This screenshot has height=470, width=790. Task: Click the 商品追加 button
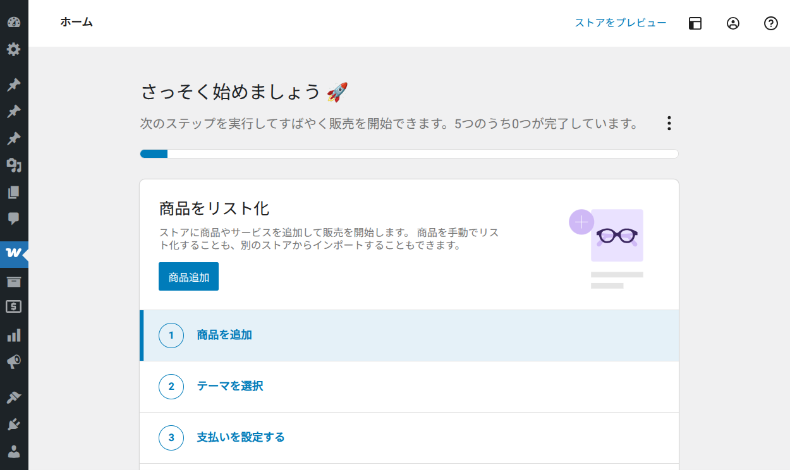(x=188, y=277)
